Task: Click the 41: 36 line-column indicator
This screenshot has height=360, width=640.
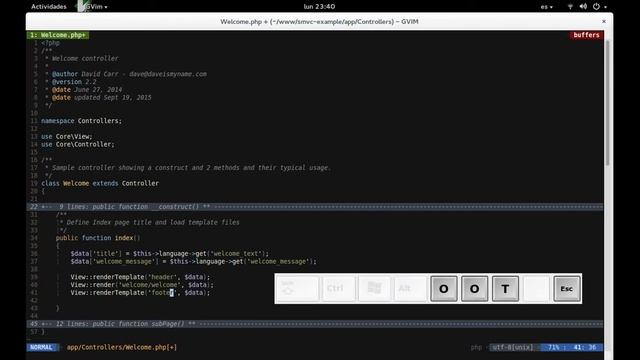Action: pyautogui.click(x=585, y=347)
